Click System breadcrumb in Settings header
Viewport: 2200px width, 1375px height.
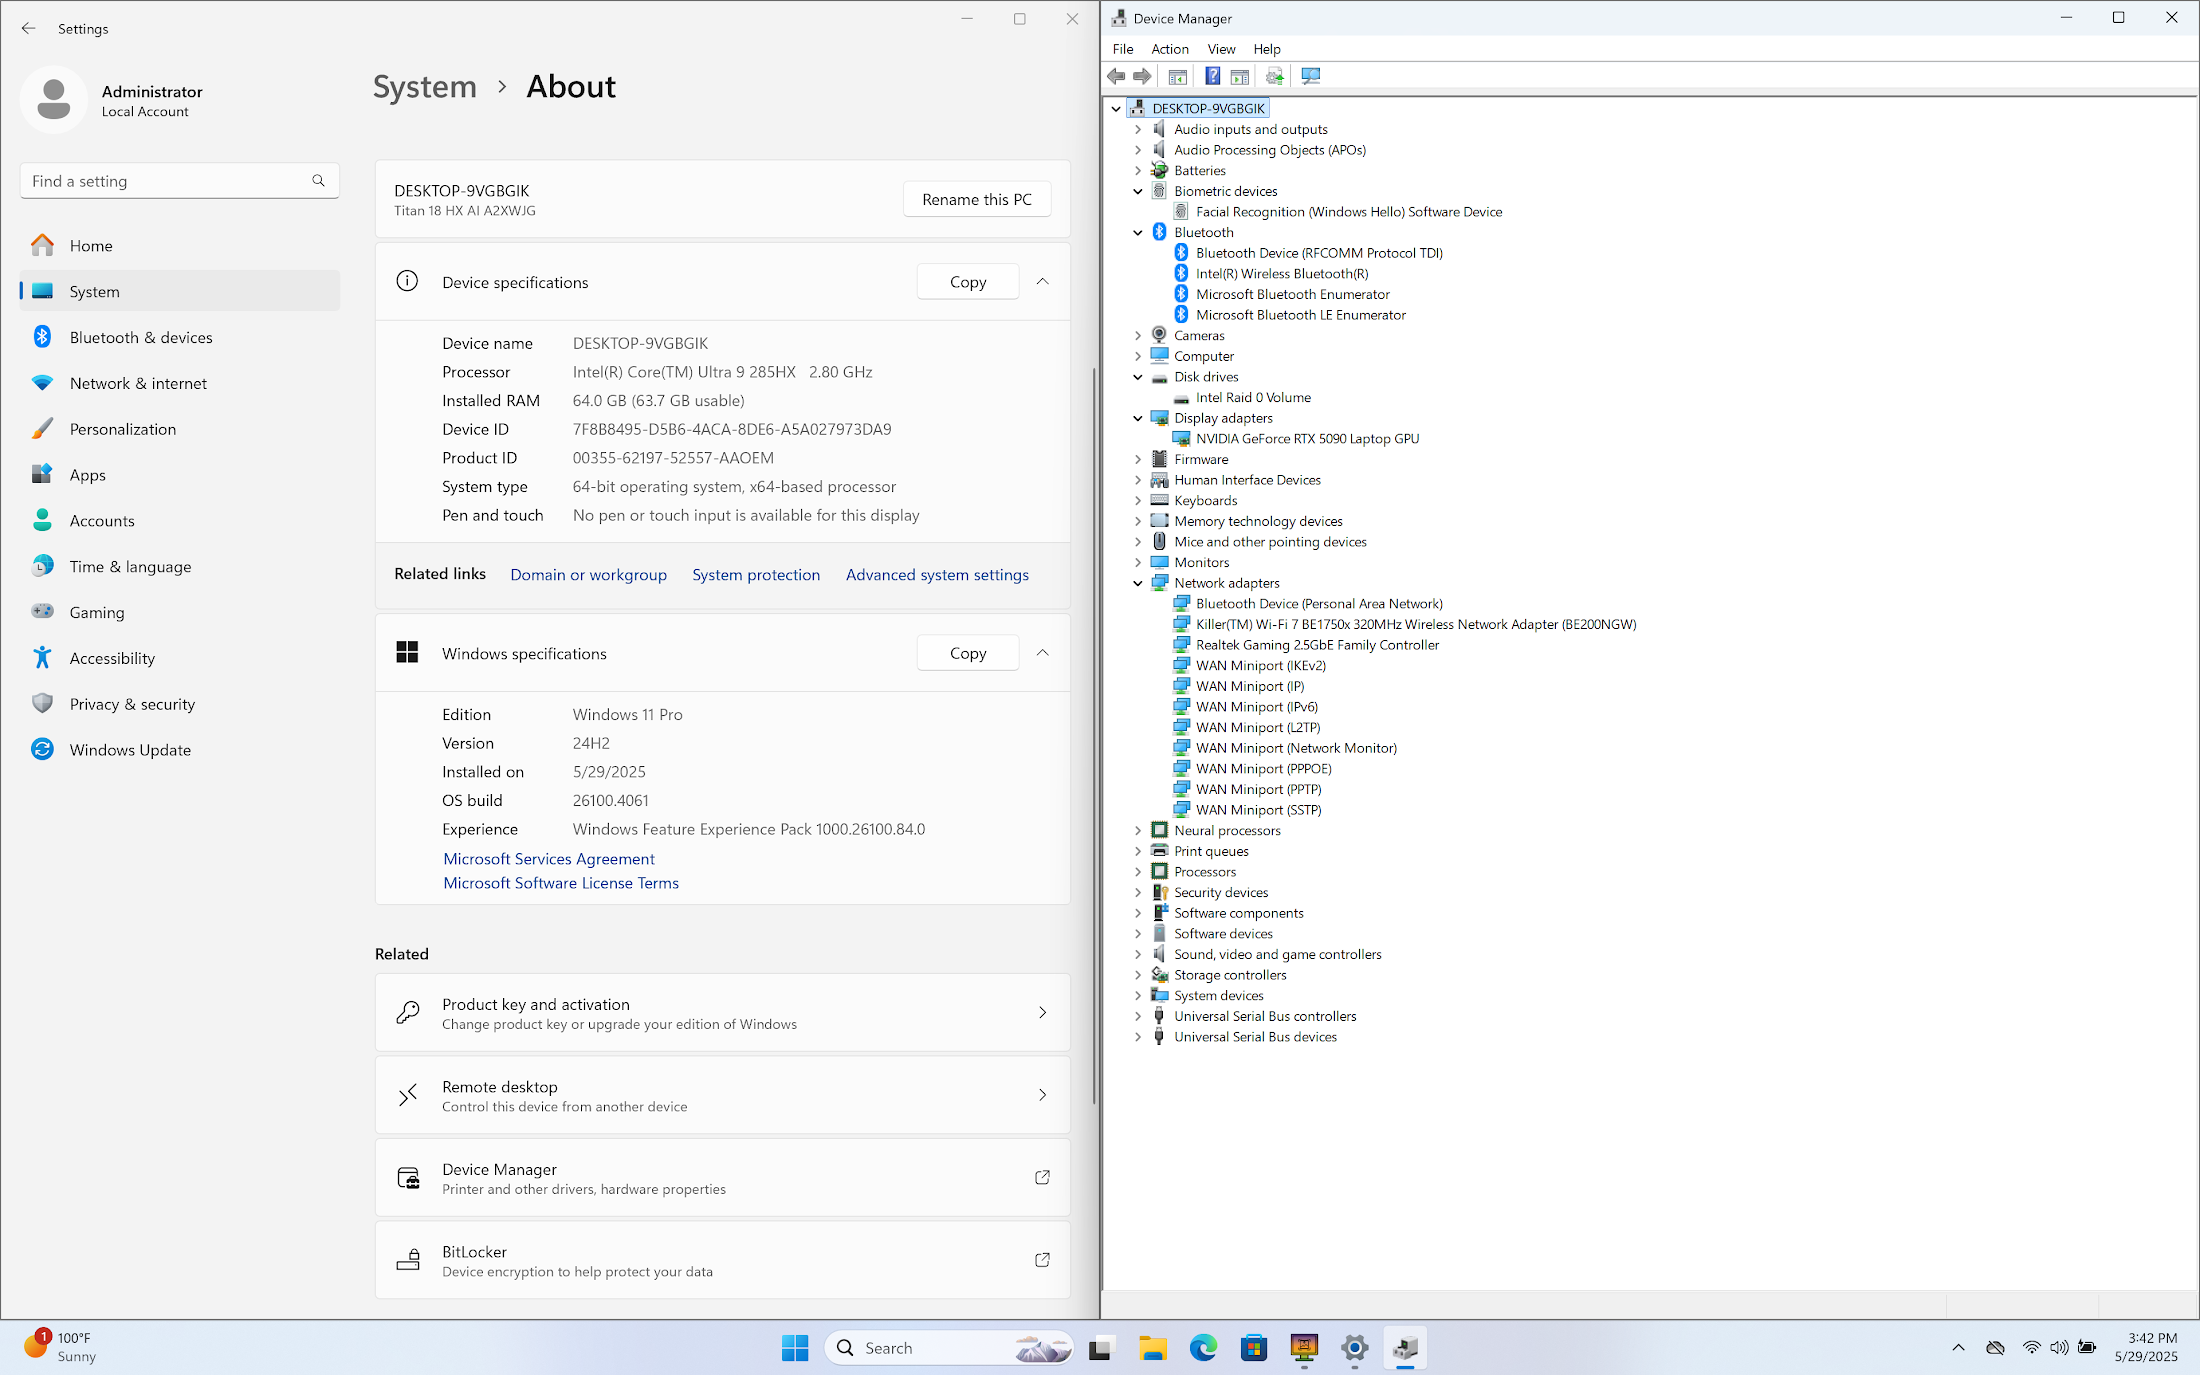[425, 87]
